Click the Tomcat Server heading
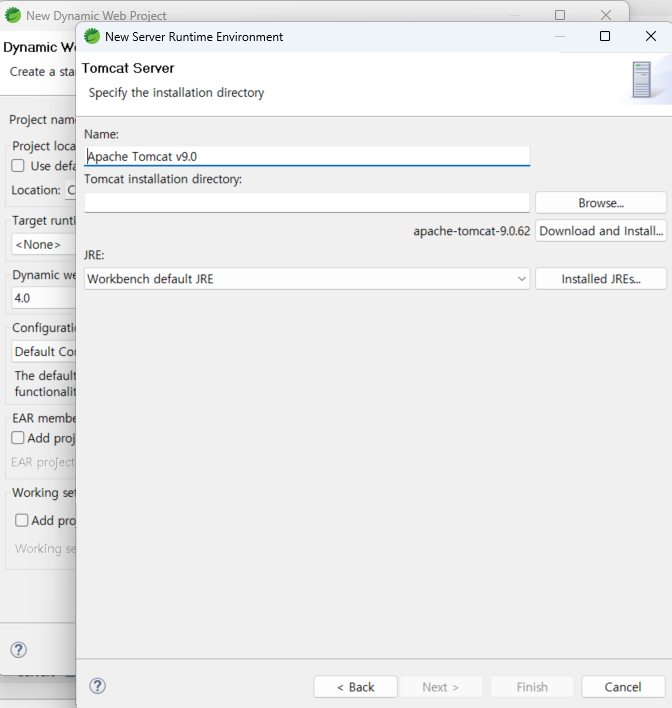The height and width of the screenshot is (708, 672). [x=128, y=68]
